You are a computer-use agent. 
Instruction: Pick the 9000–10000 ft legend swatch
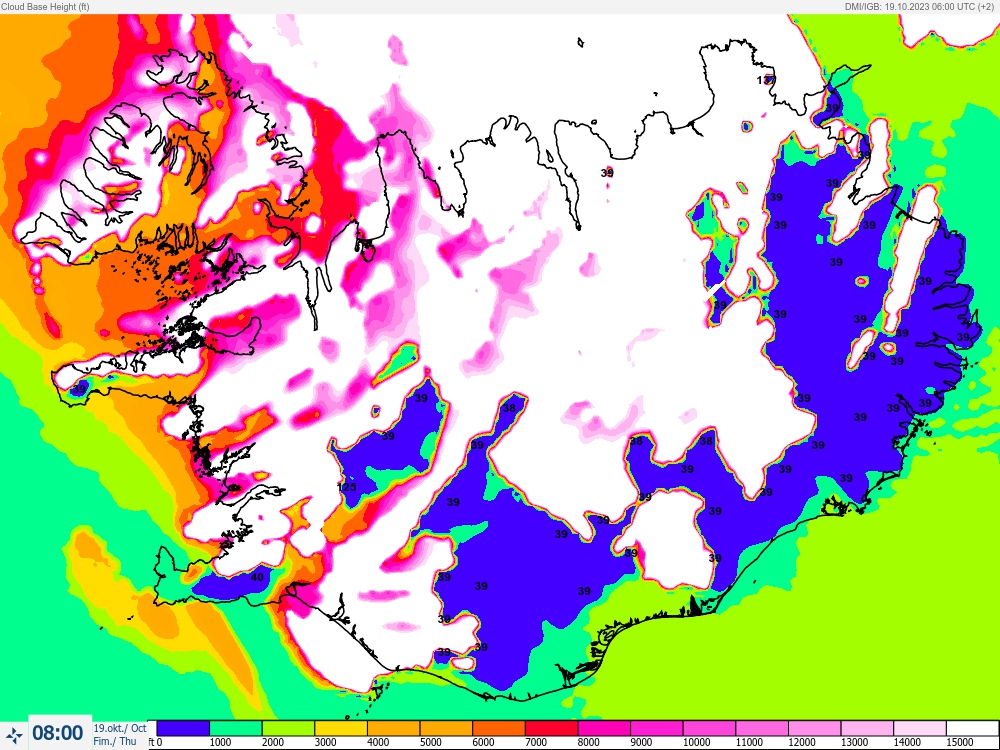coord(656,728)
